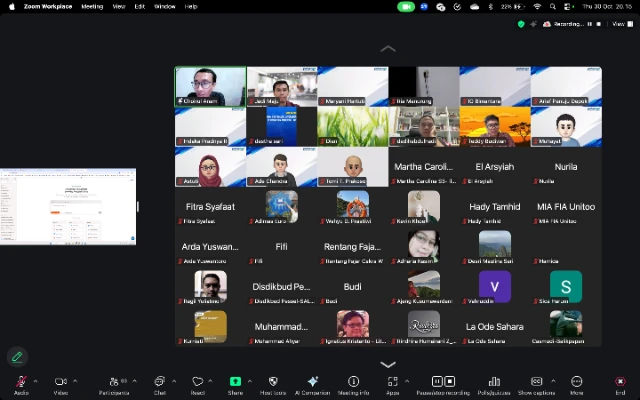Turn on Show captions
The width and height of the screenshot is (640, 400).
tap(536, 385)
